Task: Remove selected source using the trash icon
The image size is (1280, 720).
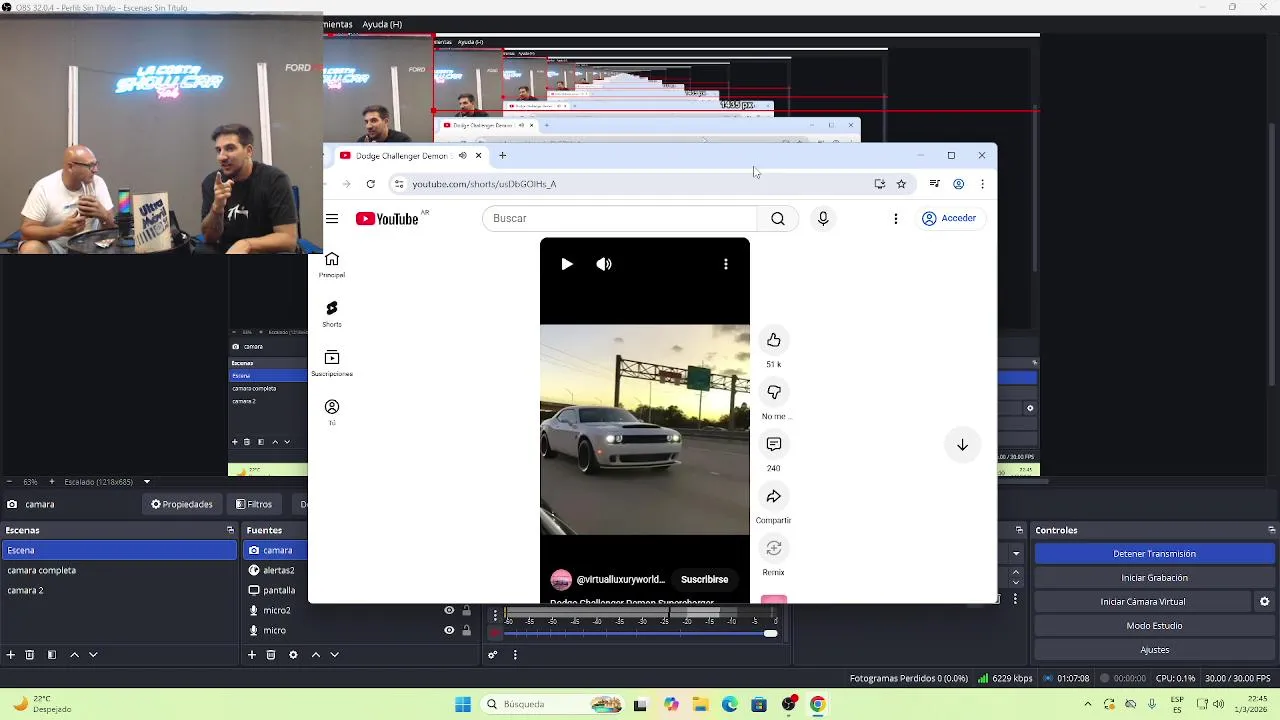Action: 271,655
